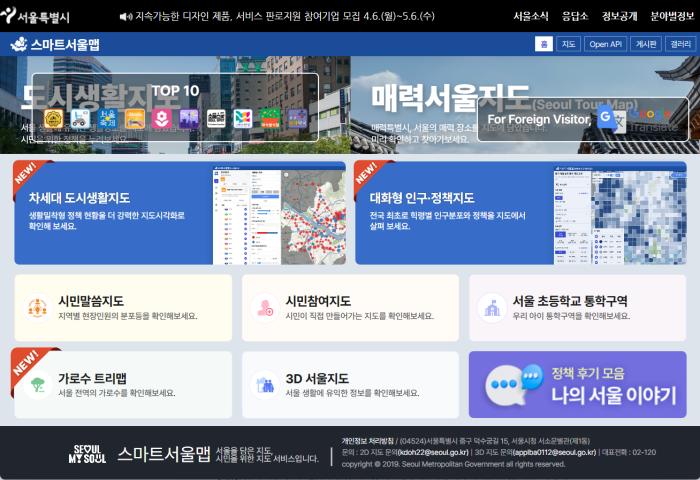Click the 시민참여지도 circular icon
The width and height of the screenshot is (700, 480).
tap(265, 307)
